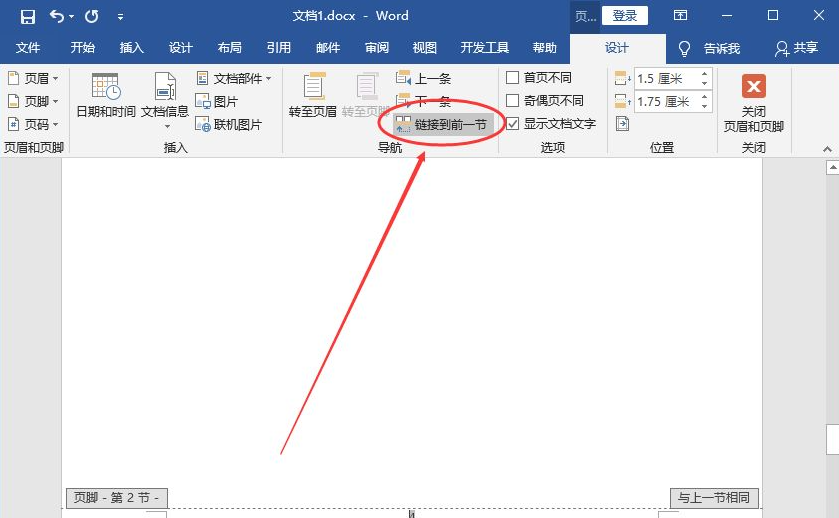The height and width of the screenshot is (518, 839).
Task: Open the 插入 Insert ribbon tab
Action: [x=132, y=48]
